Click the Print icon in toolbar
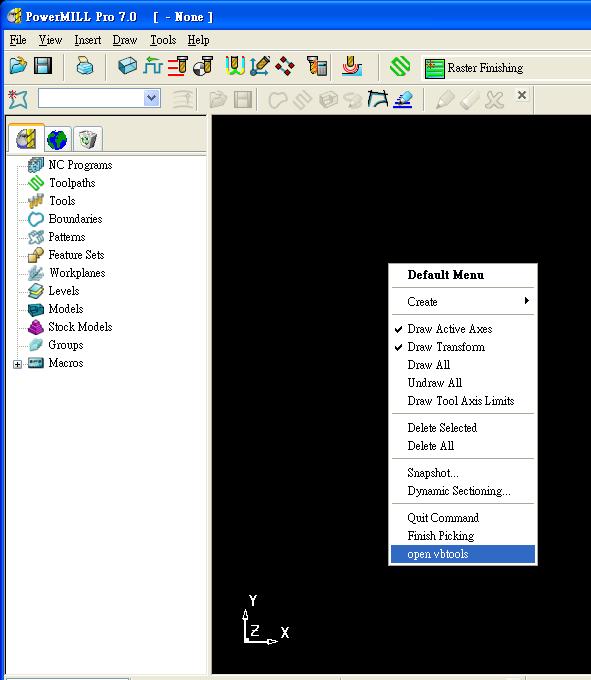The width and height of the screenshot is (591, 680). pos(85,67)
